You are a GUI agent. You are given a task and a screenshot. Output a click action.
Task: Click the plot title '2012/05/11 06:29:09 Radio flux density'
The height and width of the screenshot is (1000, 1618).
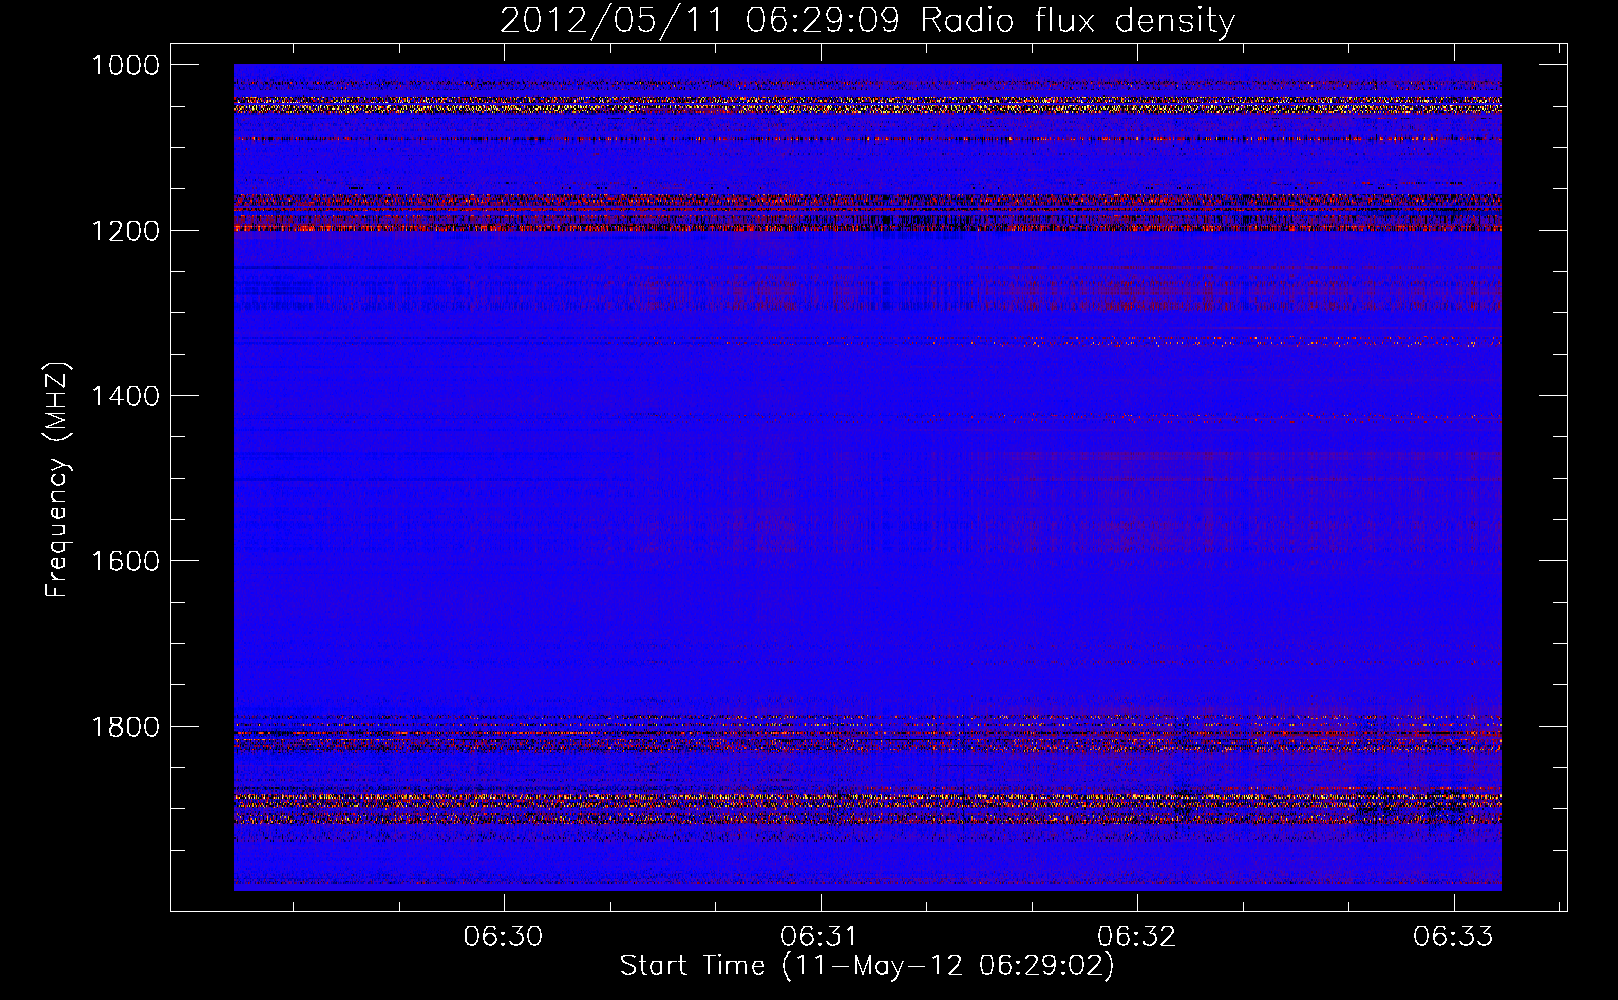[867, 20]
